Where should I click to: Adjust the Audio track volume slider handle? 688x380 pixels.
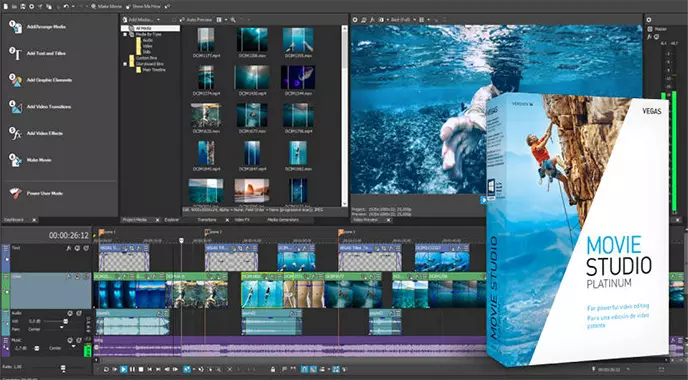pos(65,321)
